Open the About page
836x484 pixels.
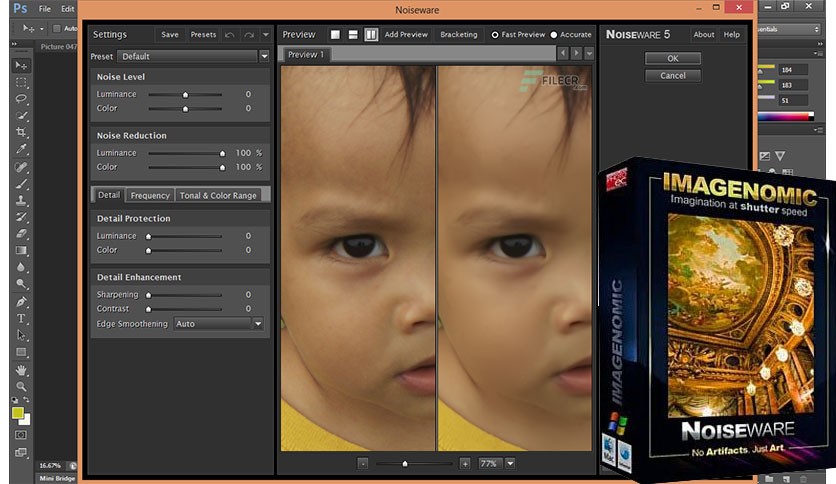point(704,35)
